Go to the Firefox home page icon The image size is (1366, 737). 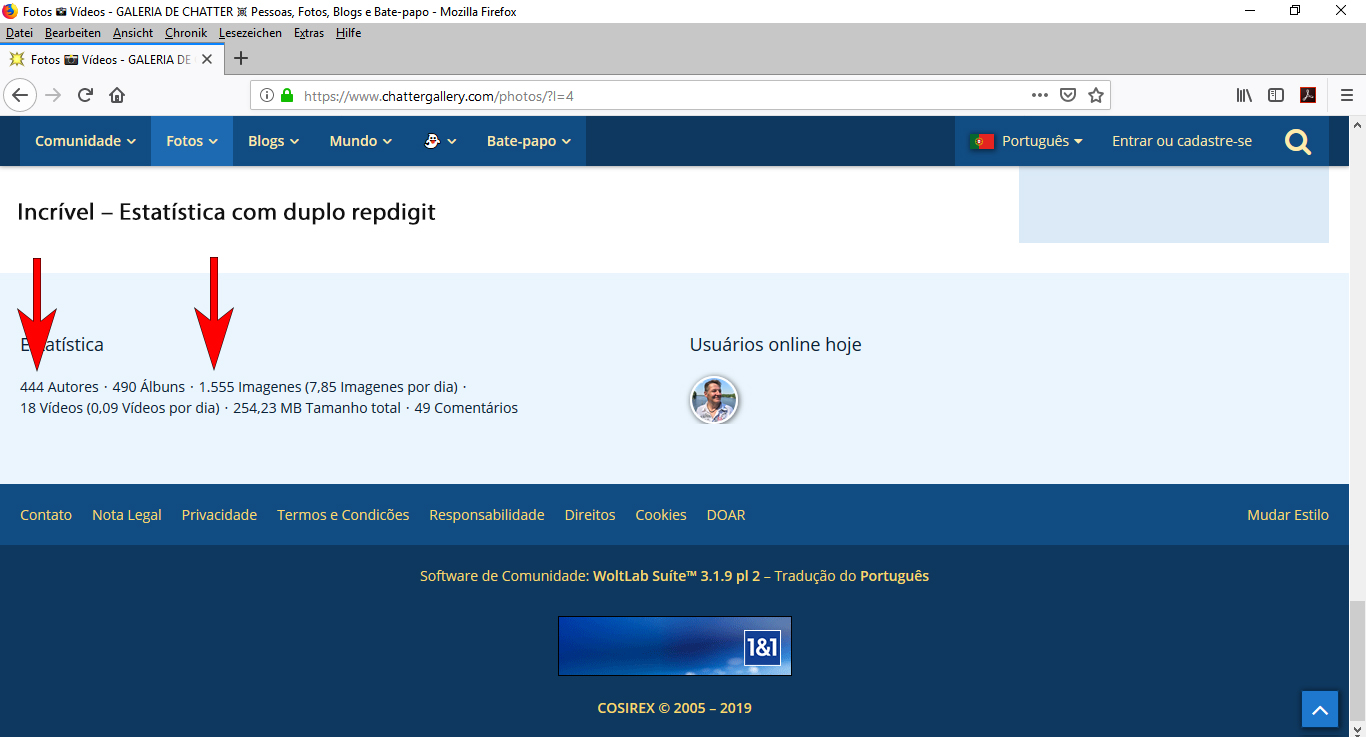click(117, 95)
